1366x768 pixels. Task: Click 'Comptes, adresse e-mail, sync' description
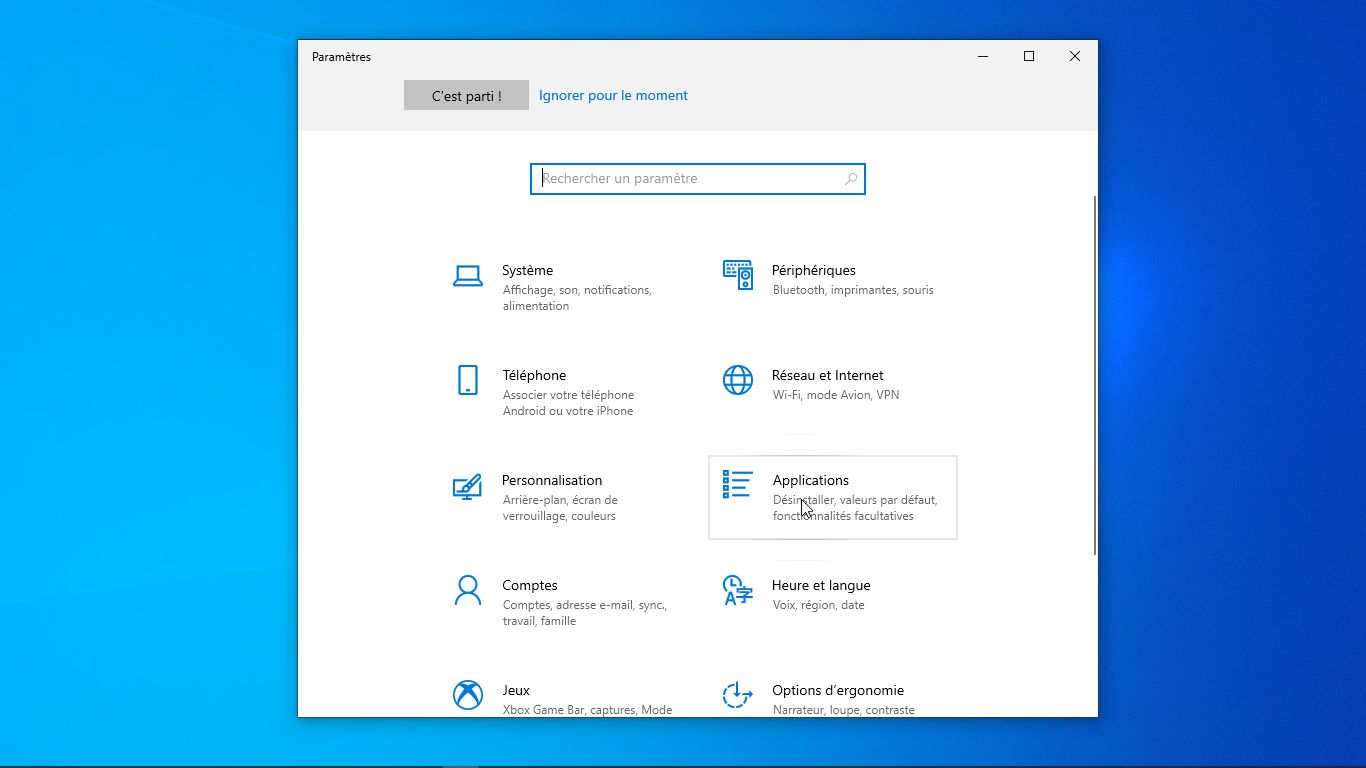(x=584, y=605)
